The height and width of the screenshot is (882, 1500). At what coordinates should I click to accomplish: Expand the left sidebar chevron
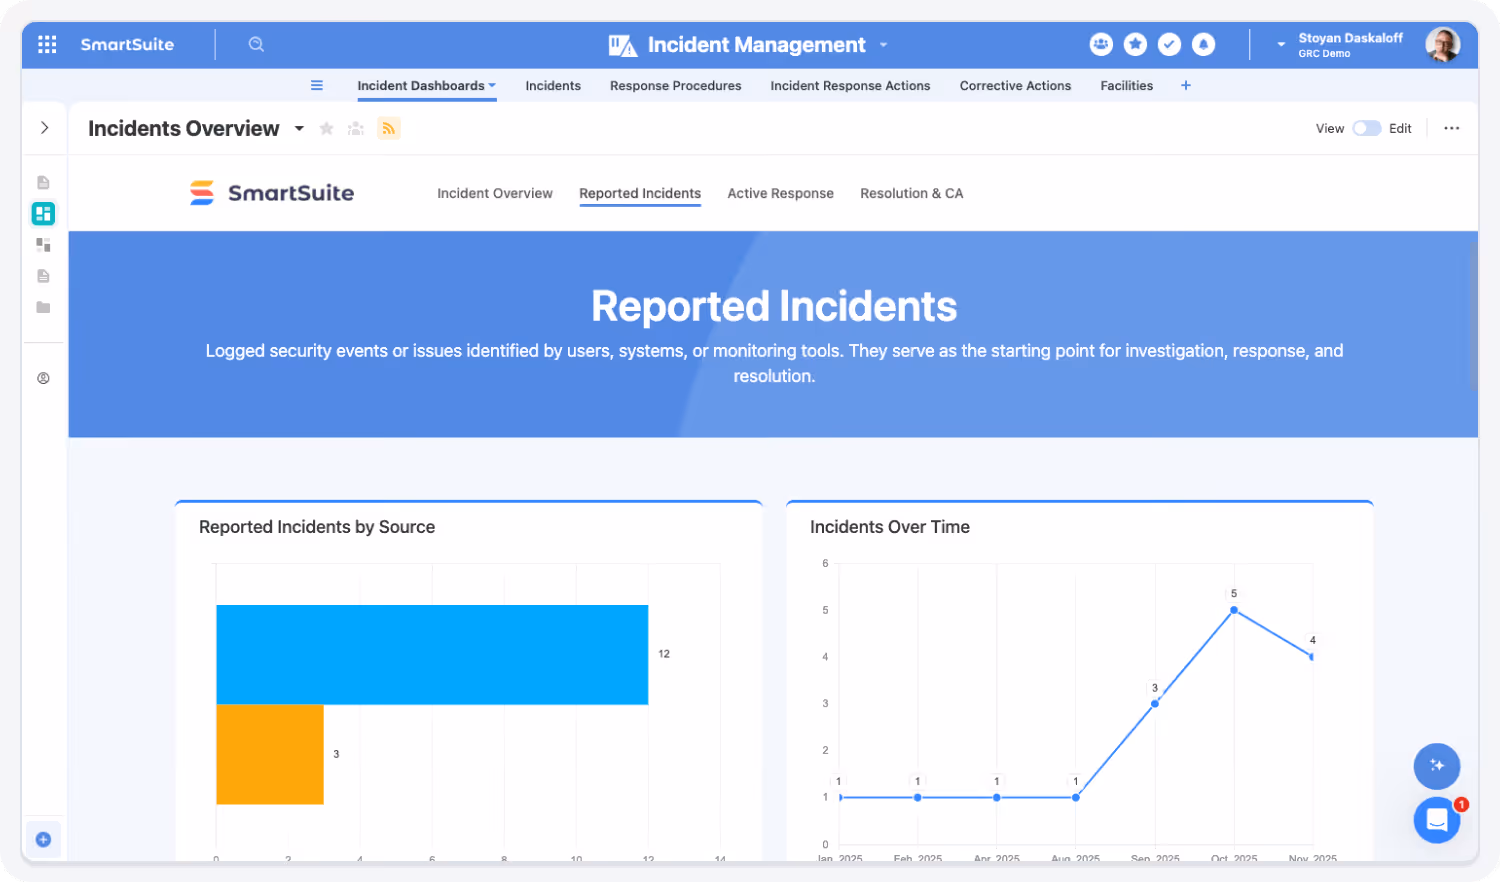(44, 128)
